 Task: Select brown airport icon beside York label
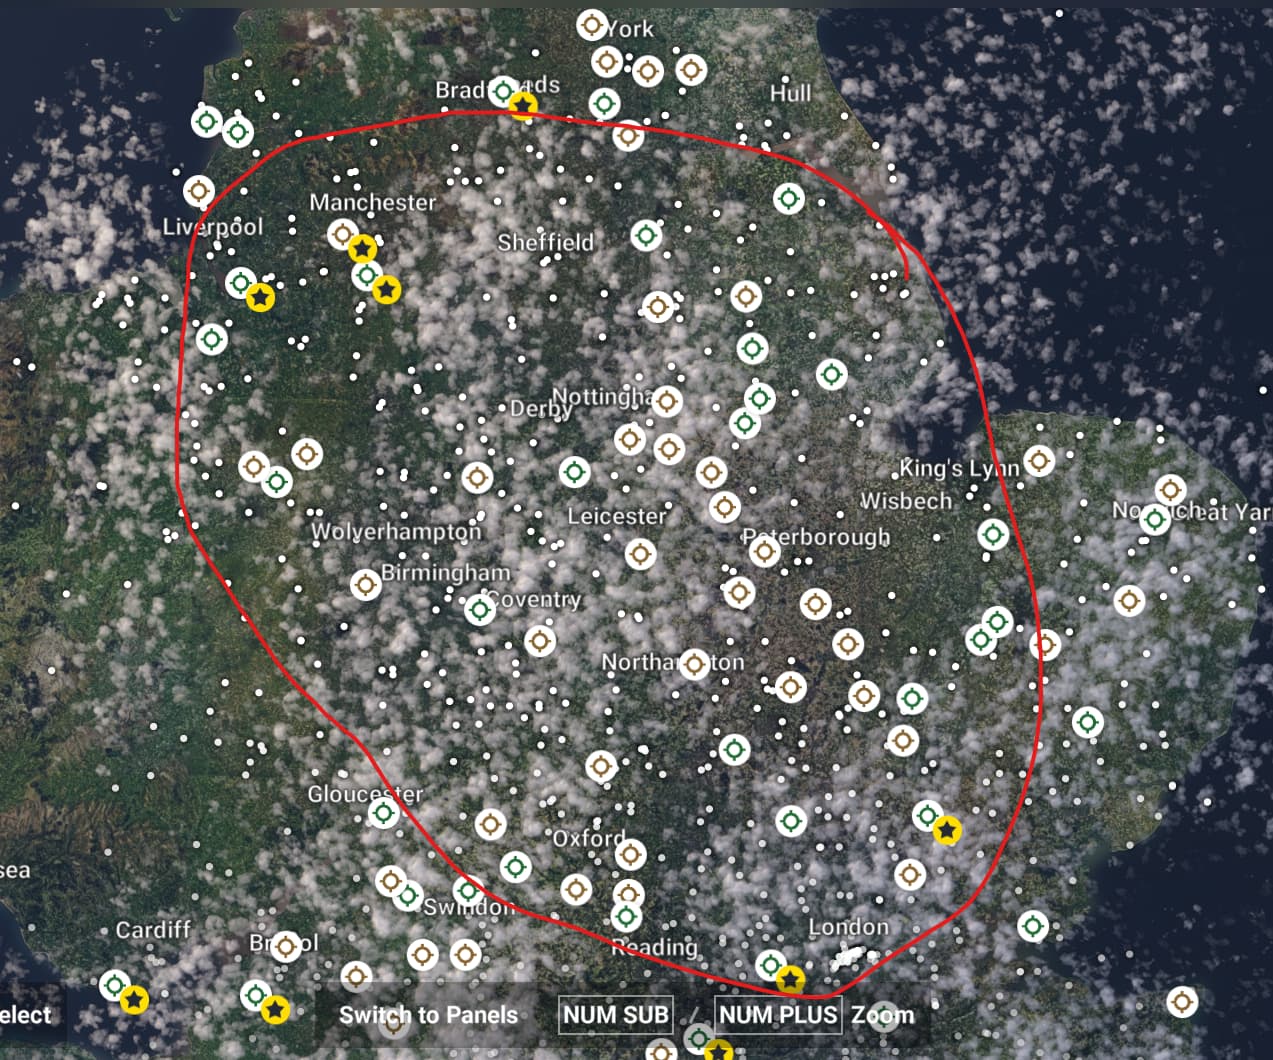pyautogui.click(x=592, y=24)
